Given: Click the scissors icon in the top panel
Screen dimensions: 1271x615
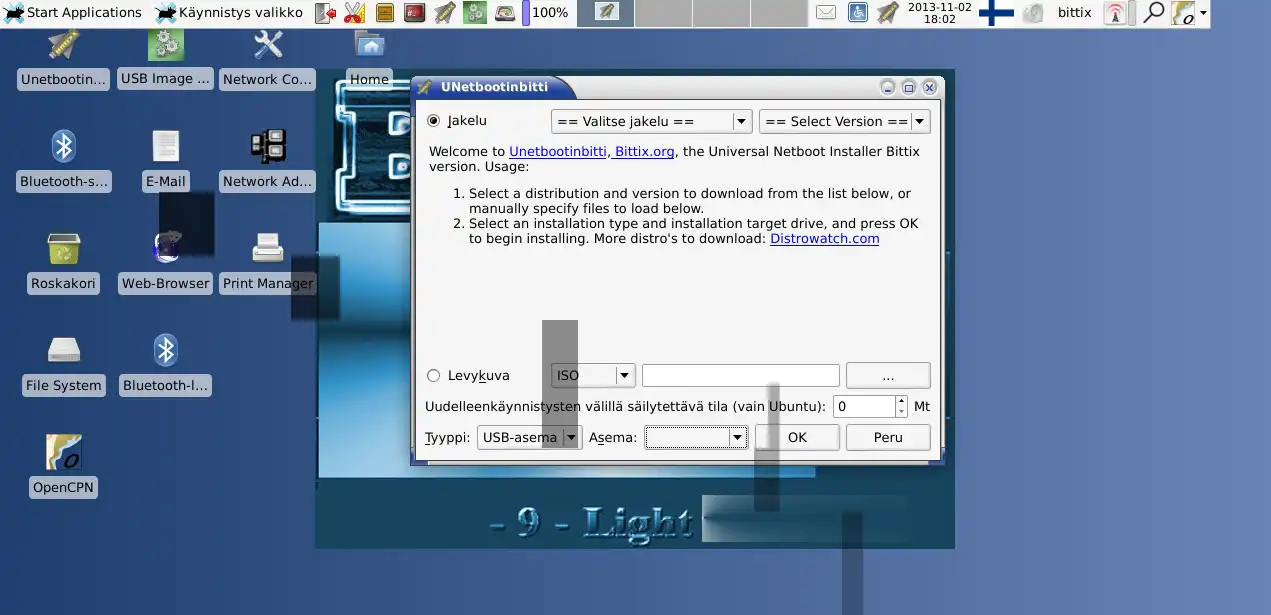Looking at the screenshot, I should pos(354,13).
